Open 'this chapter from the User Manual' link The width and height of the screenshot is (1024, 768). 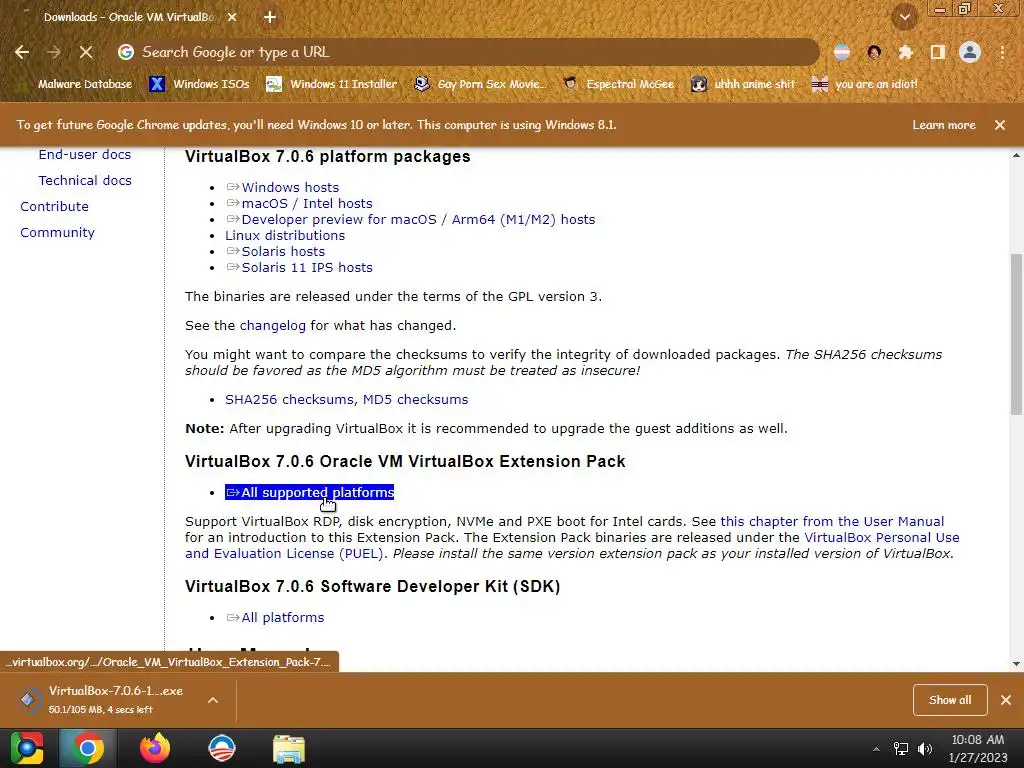coord(832,522)
